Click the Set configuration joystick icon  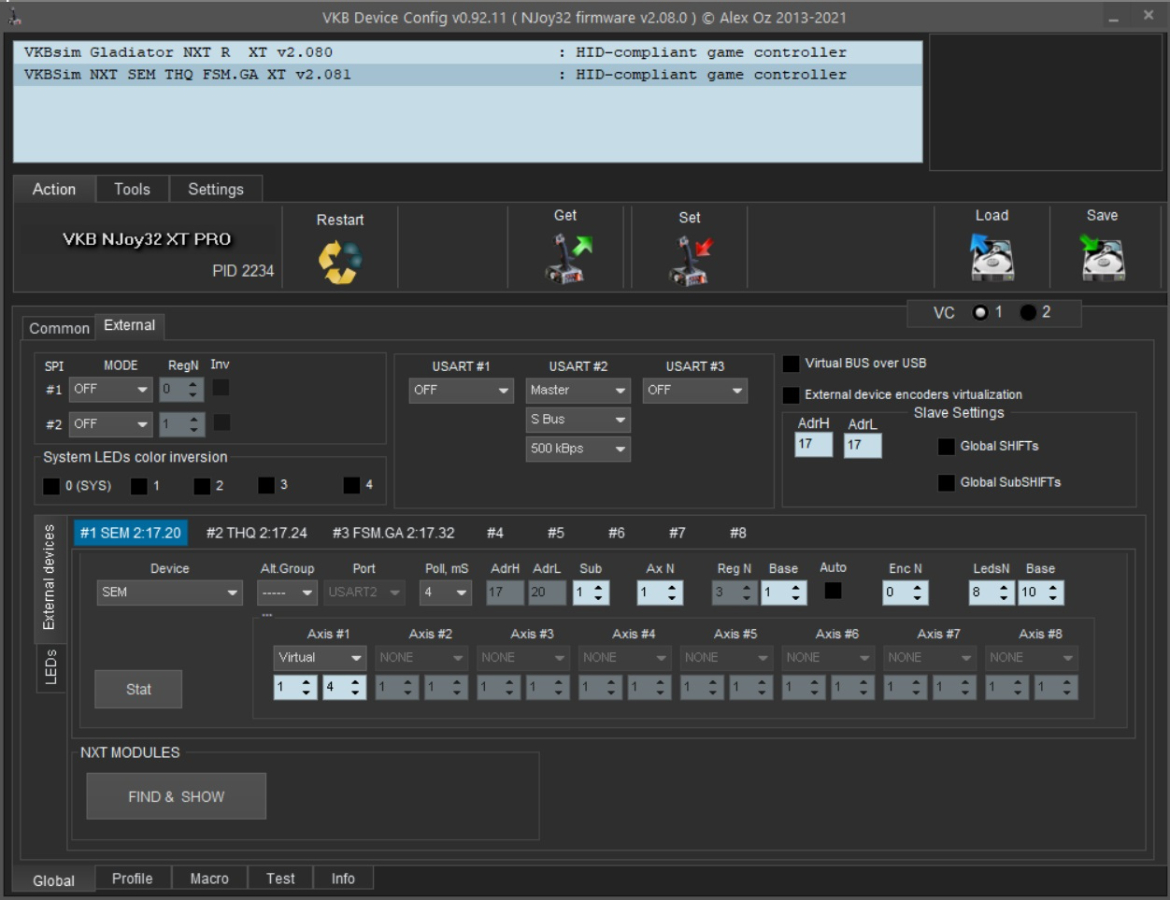pos(690,260)
